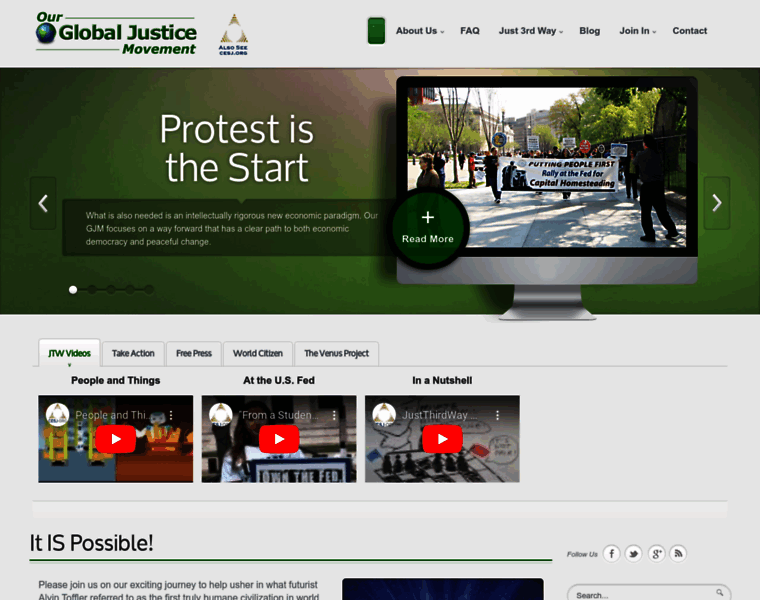
Task: Select the second slider pagination dot
Action: point(92,290)
